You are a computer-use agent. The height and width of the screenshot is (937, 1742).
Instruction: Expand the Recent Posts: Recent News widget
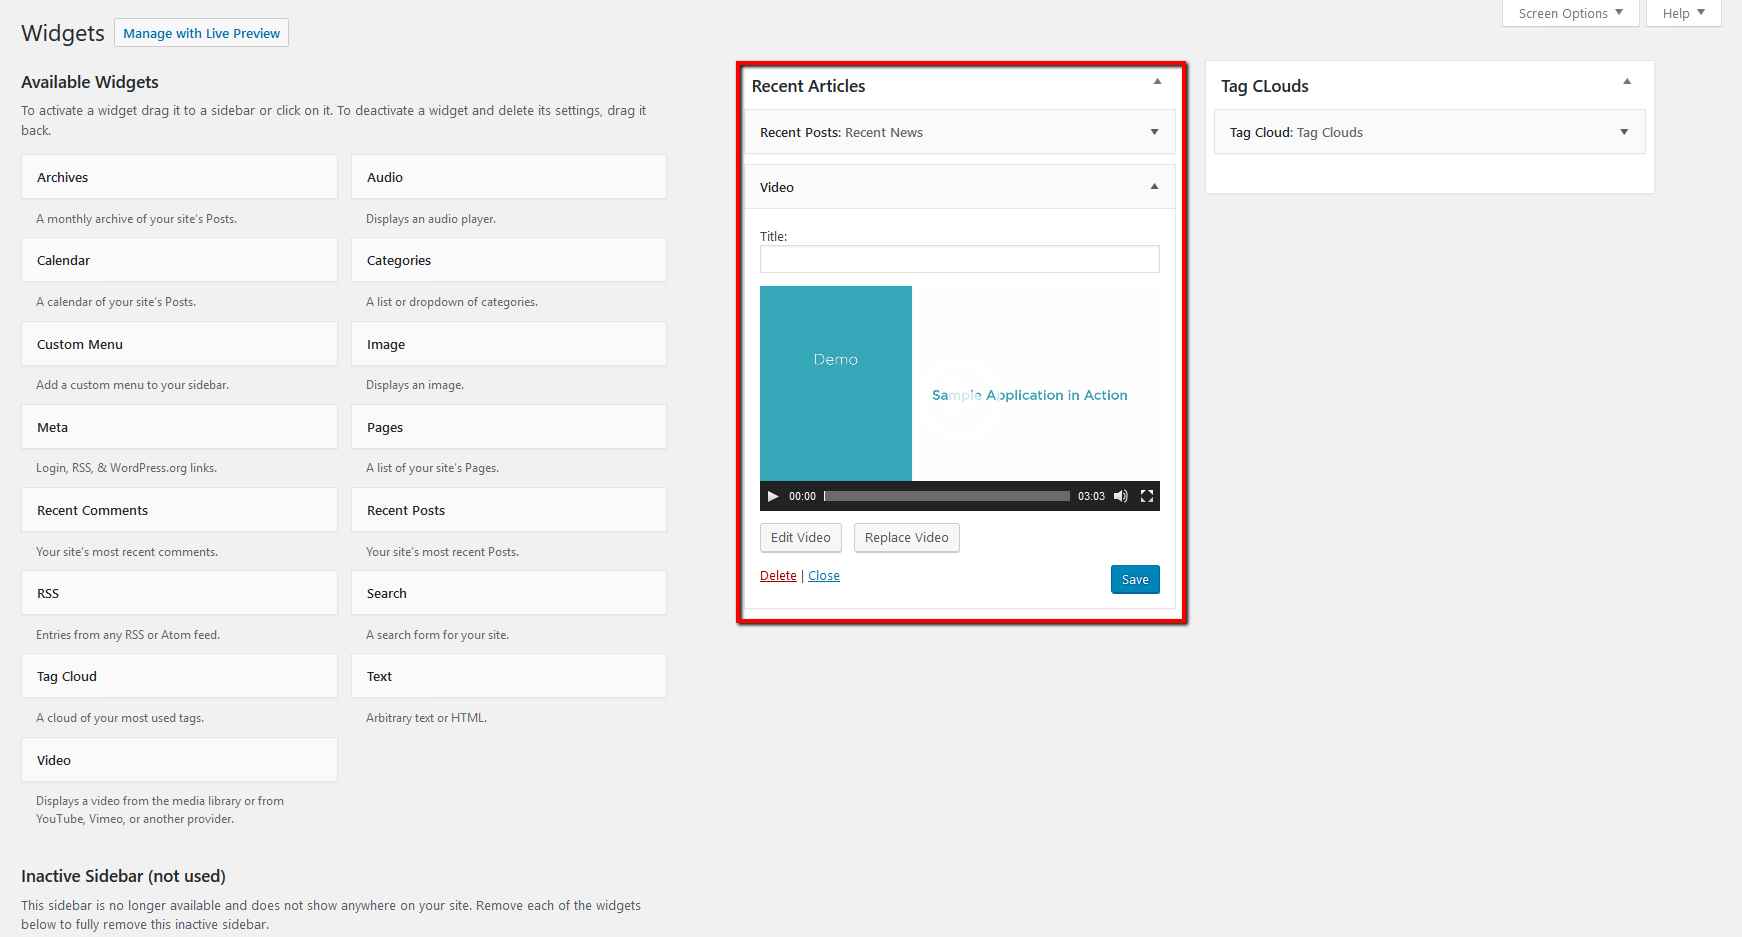point(1154,132)
